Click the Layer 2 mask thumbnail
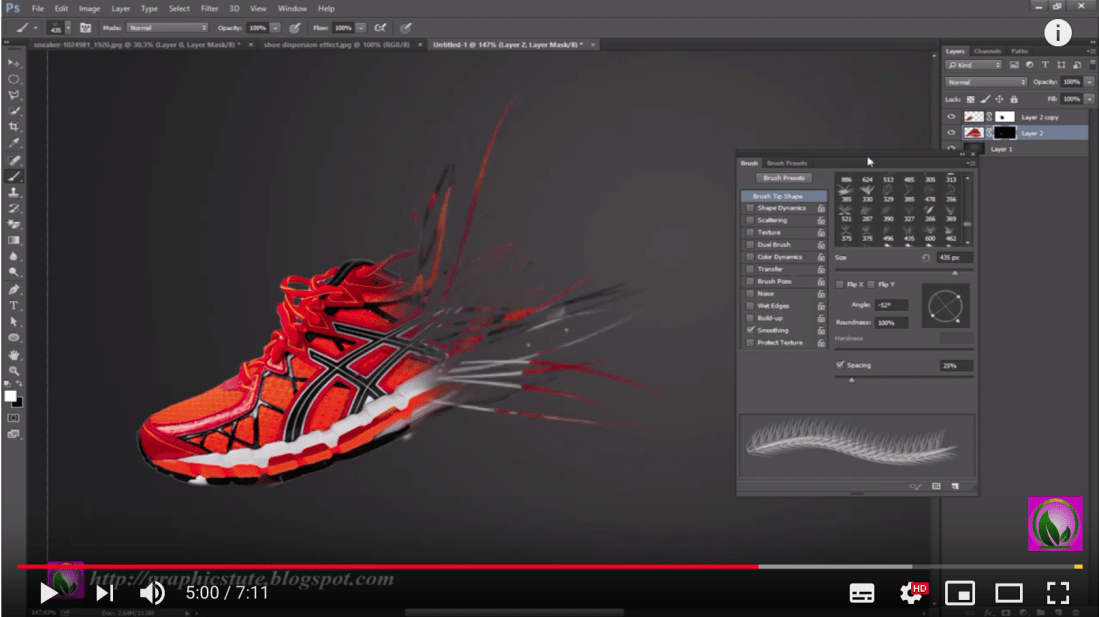 (1004, 132)
